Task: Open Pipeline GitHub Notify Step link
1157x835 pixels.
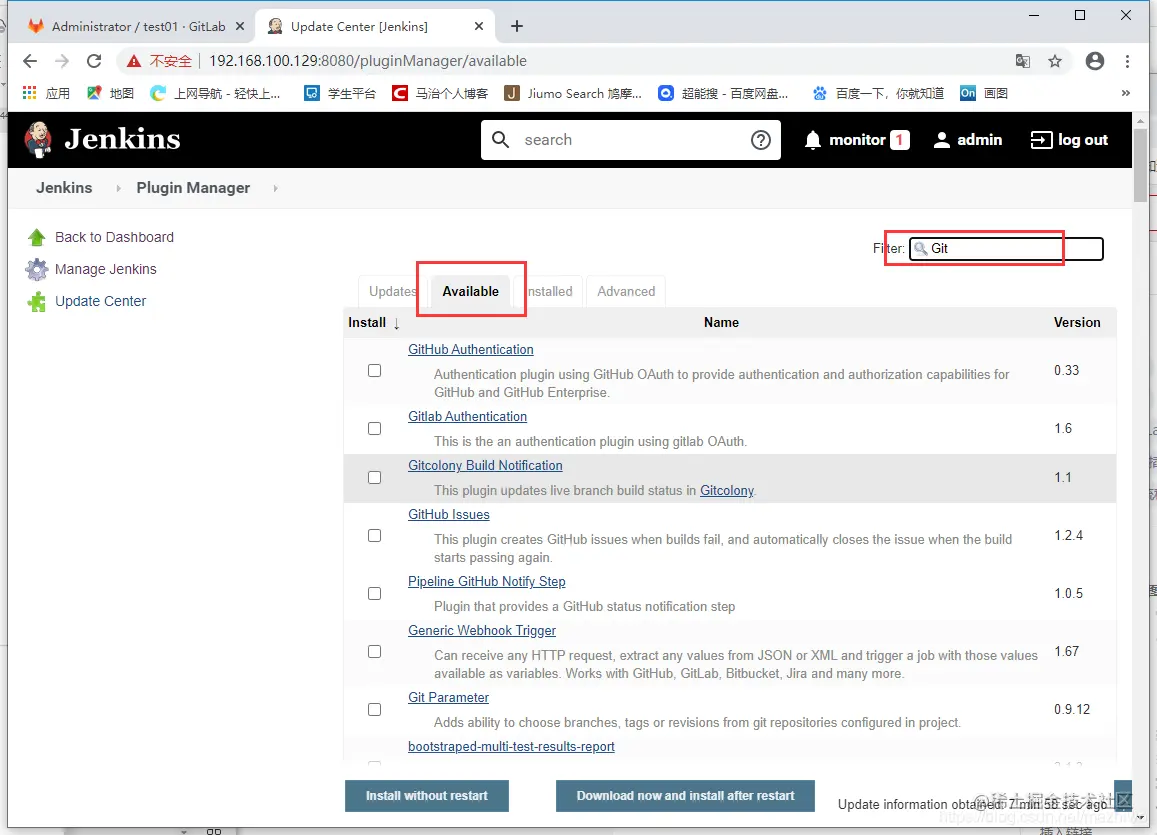Action: (486, 581)
